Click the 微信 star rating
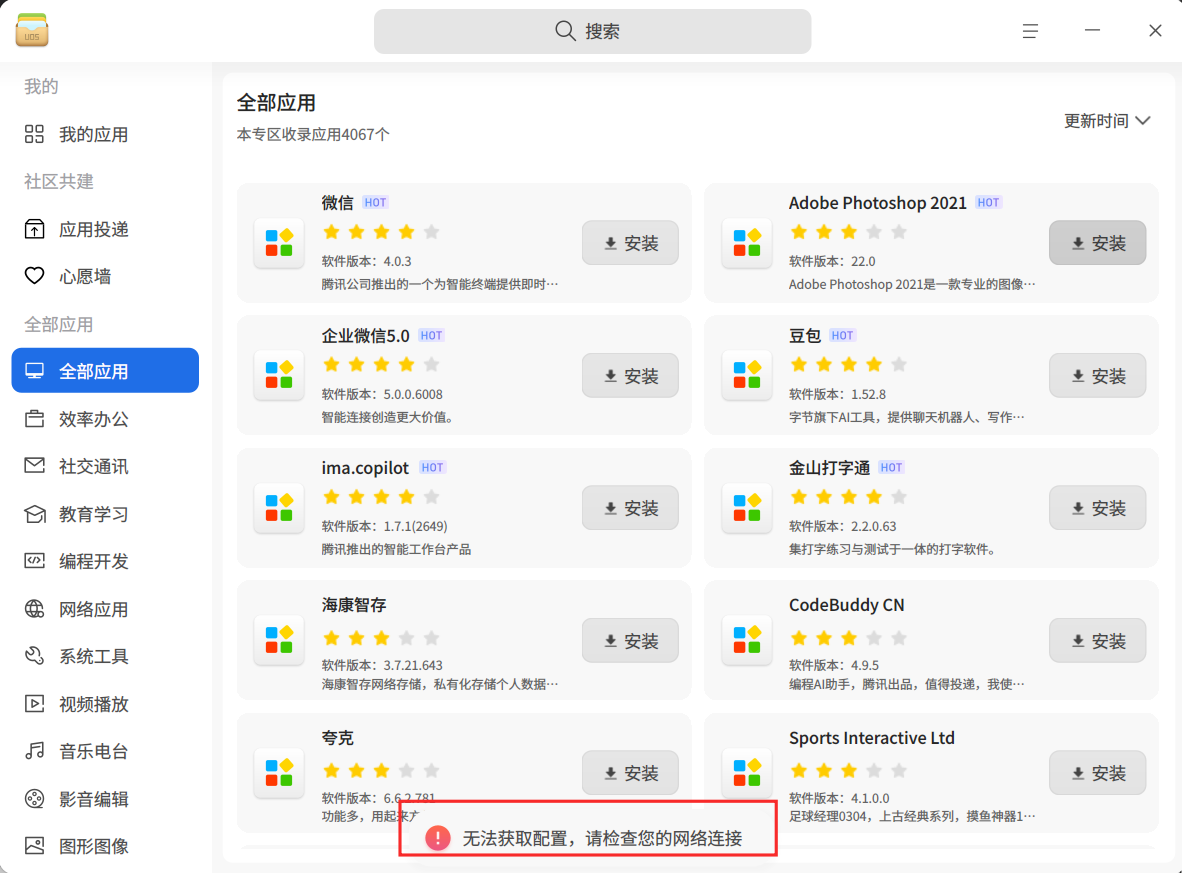This screenshot has width=1182, height=873. click(x=381, y=231)
